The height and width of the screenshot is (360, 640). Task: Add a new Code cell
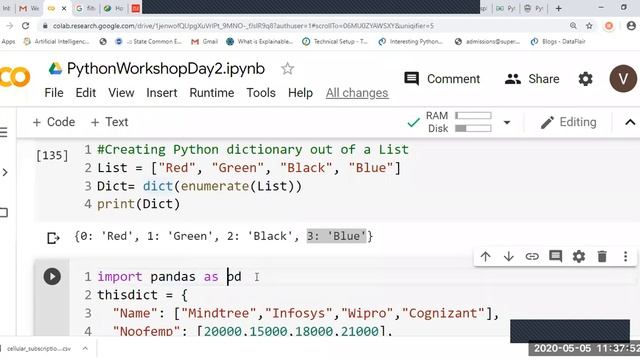point(53,122)
